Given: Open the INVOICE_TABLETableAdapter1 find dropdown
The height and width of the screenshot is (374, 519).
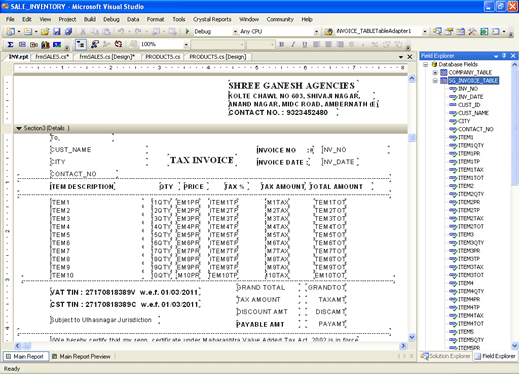Looking at the screenshot, I should [x=425, y=31].
